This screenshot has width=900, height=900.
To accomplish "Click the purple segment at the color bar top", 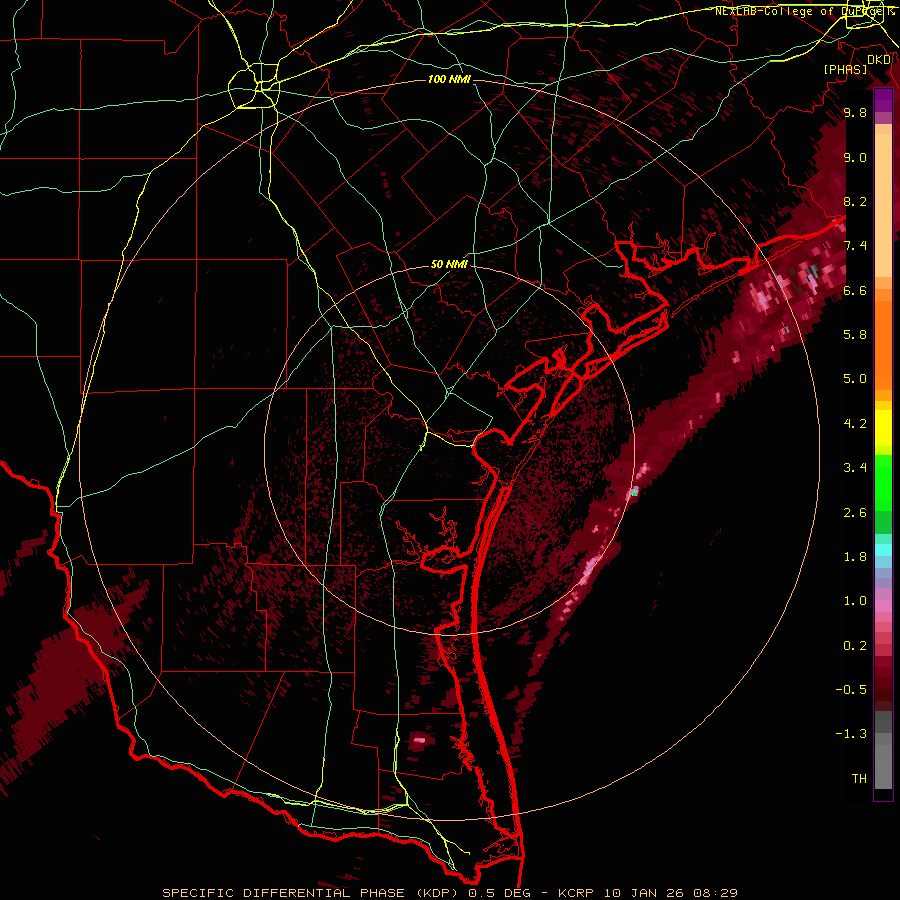I will (x=883, y=101).
